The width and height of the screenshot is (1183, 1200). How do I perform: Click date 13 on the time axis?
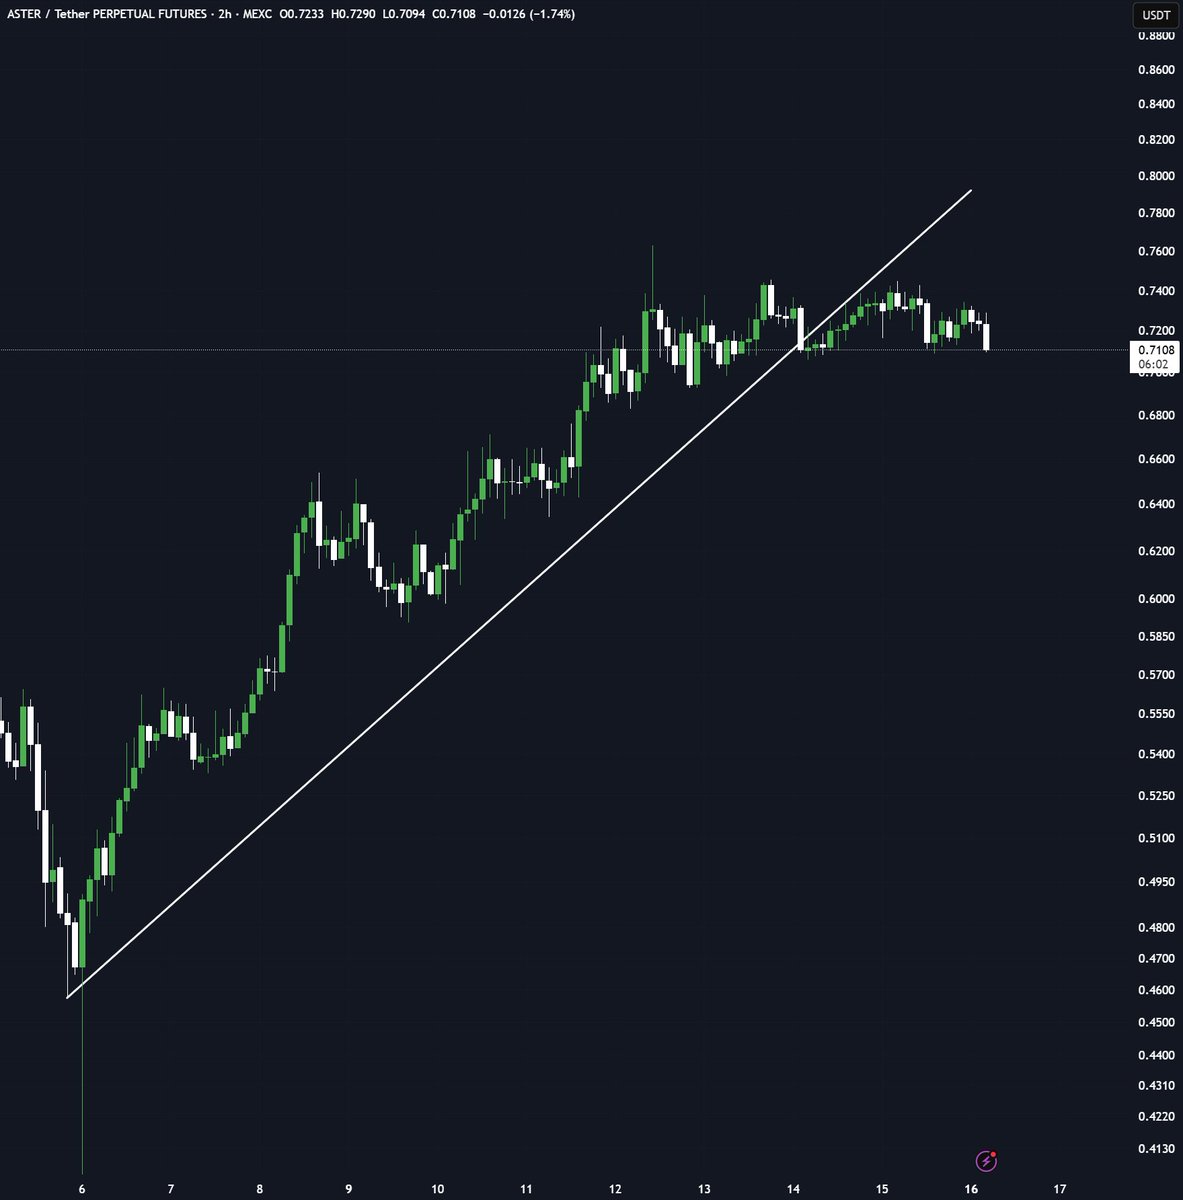[x=704, y=1189]
